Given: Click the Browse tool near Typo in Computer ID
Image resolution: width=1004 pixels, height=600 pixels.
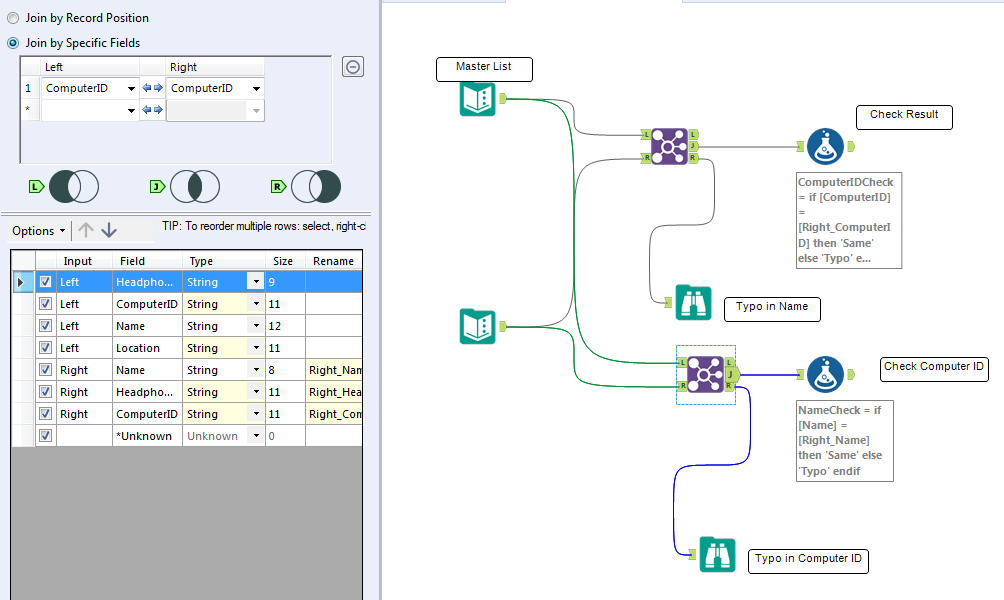Looking at the screenshot, I should coord(717,553).
